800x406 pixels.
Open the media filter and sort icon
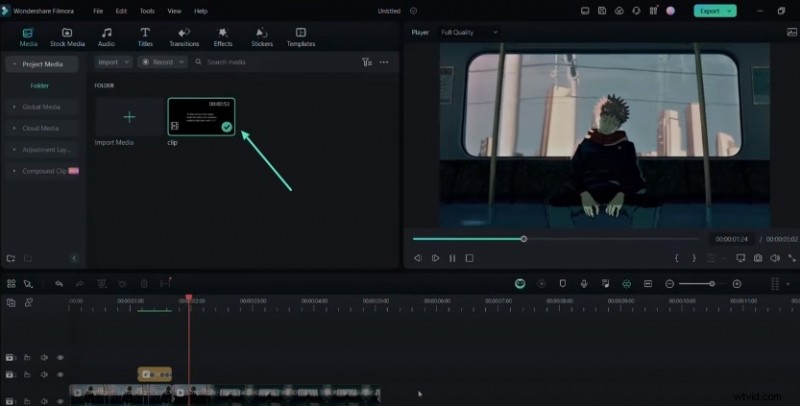[367, 62]
